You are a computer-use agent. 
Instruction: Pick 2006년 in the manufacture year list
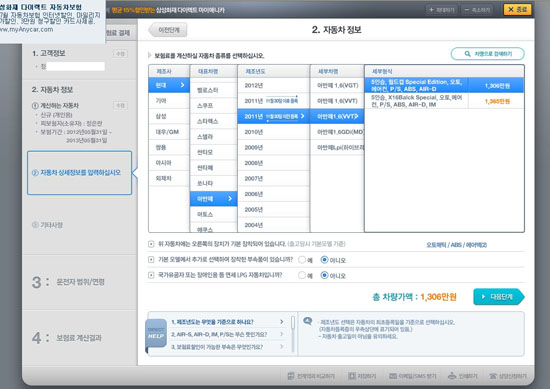tap(274, 194)
